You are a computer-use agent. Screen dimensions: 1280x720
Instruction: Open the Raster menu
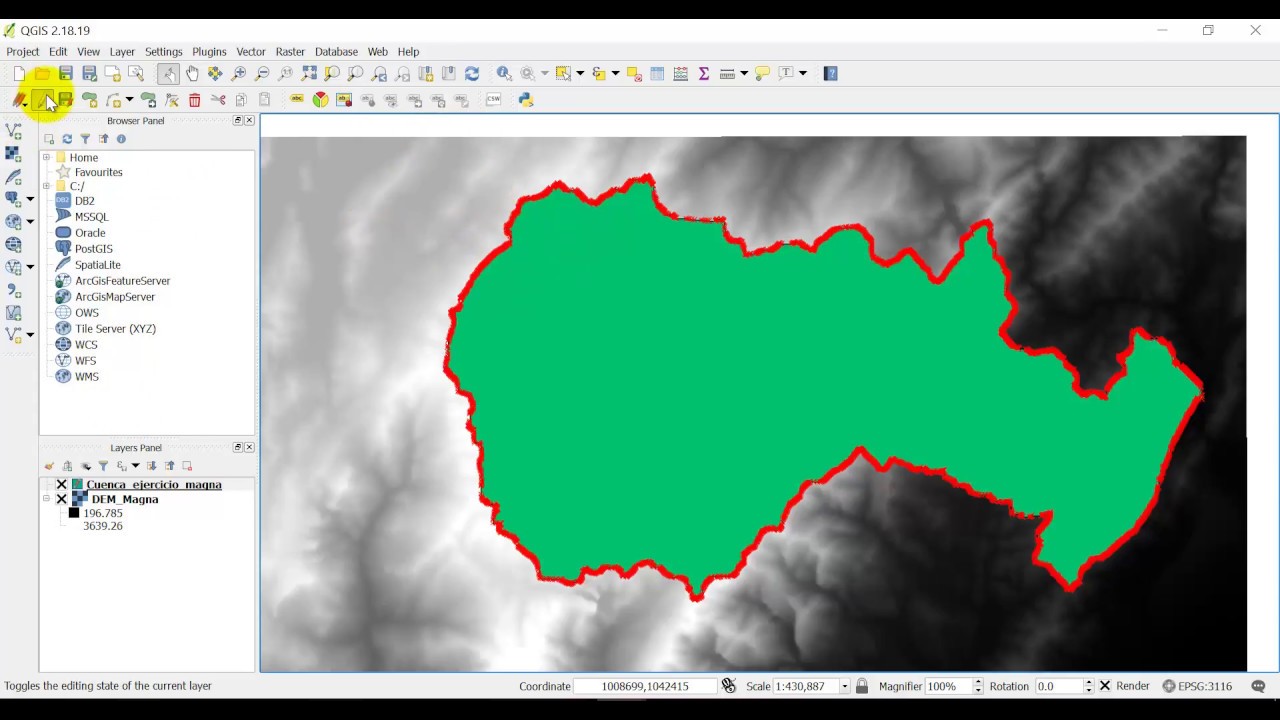[x=290, y=52]
